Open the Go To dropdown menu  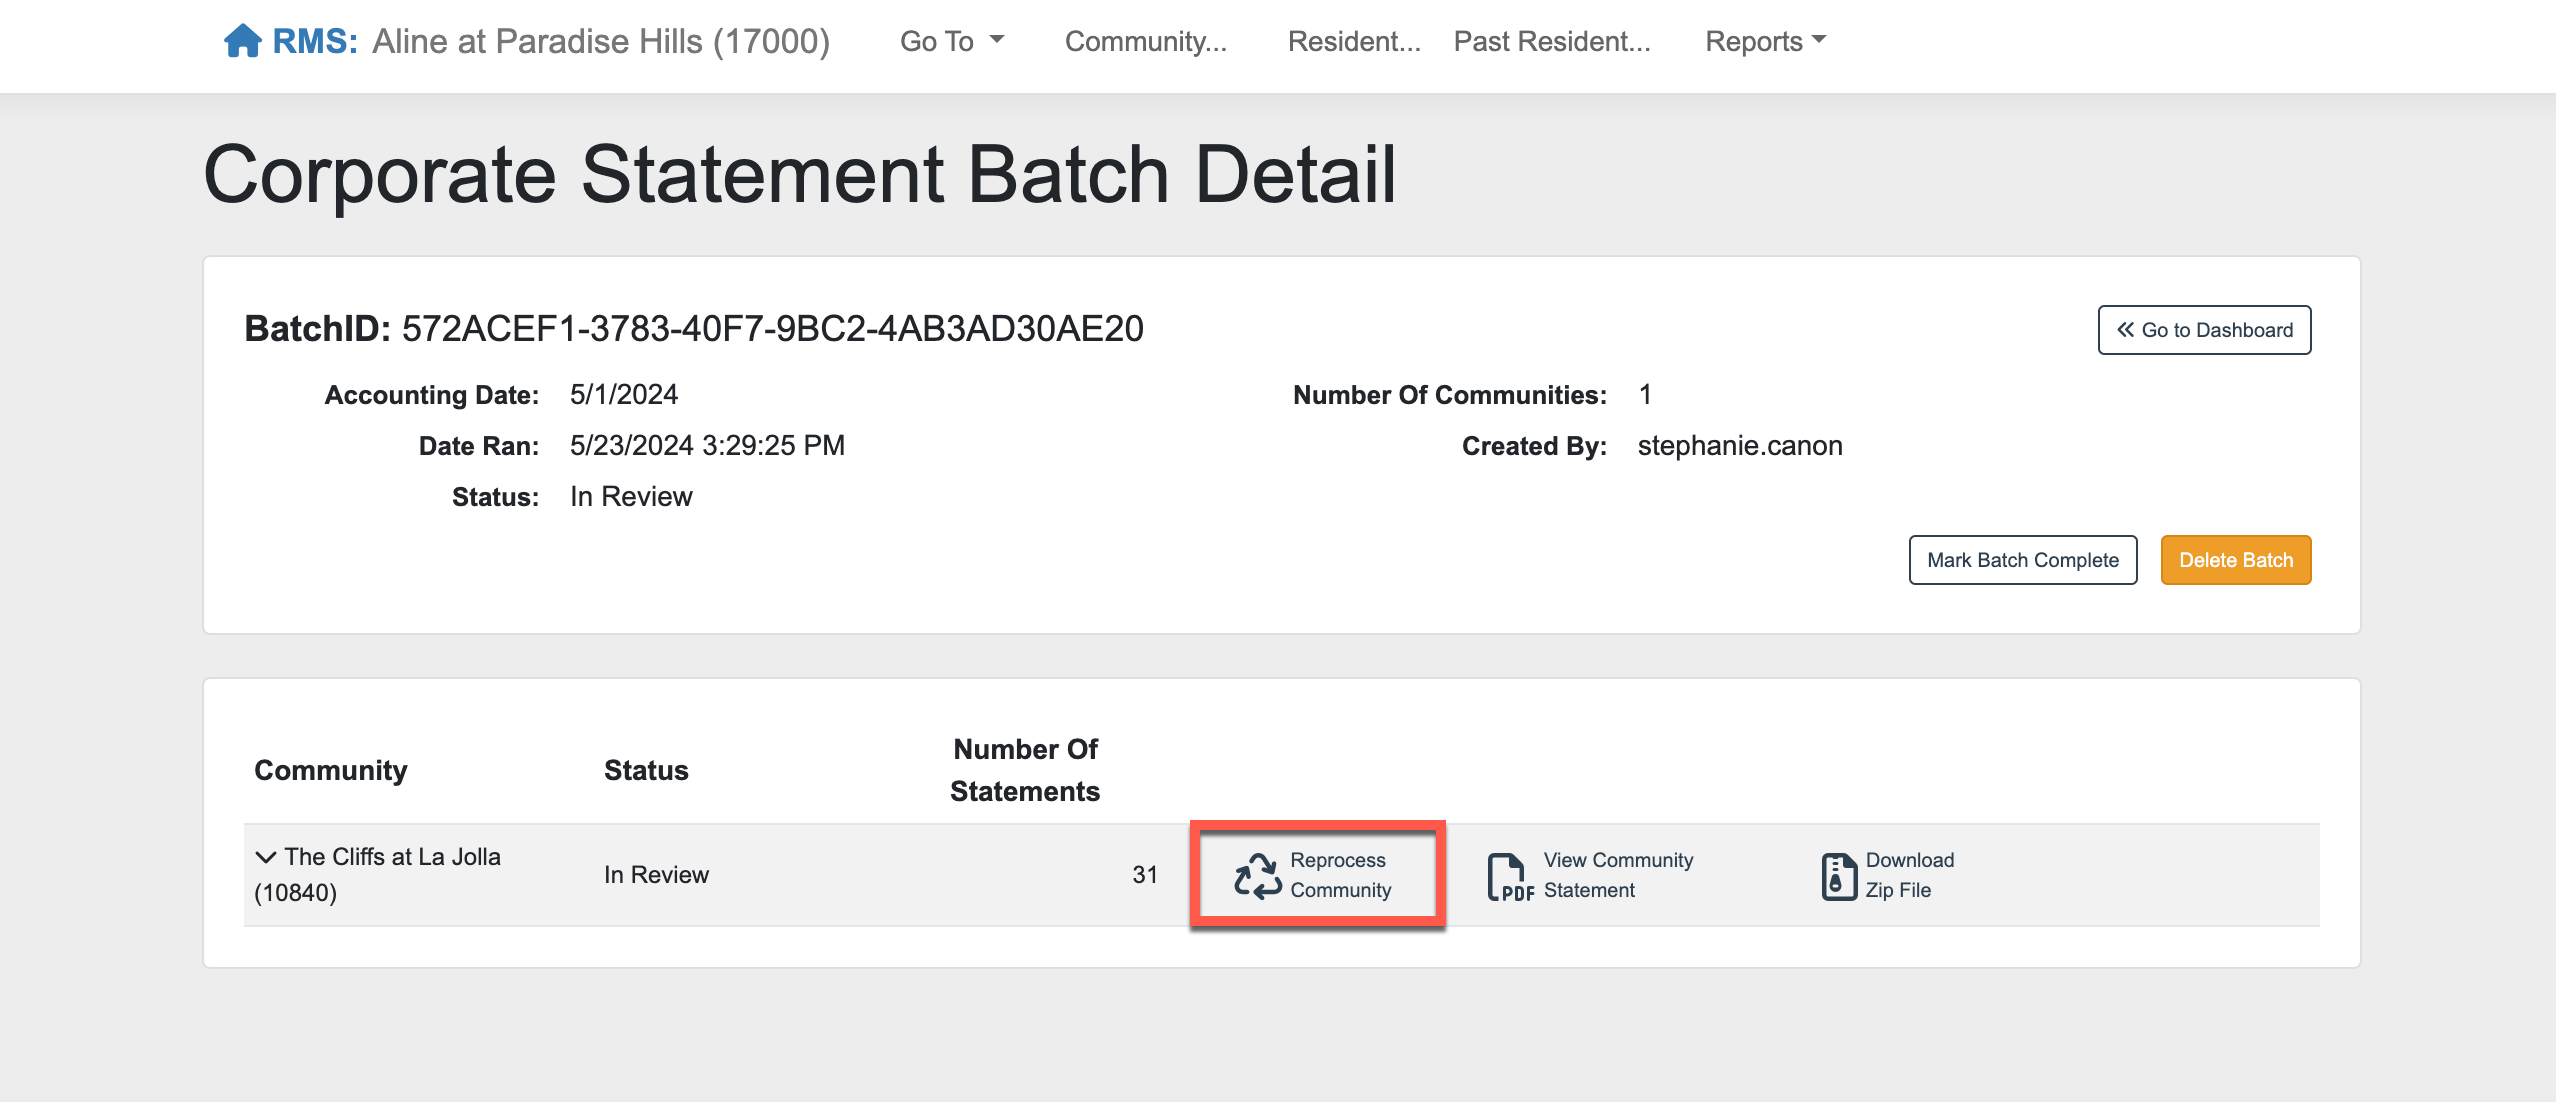pos(950,41)
